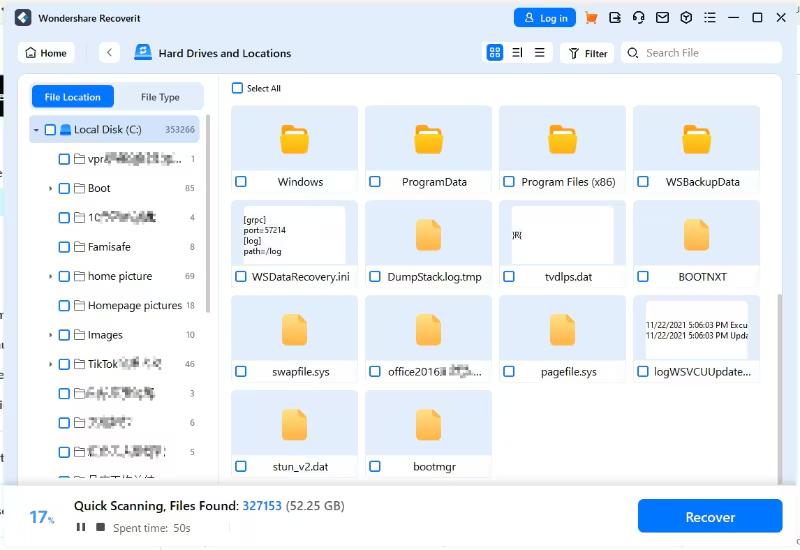Open the Filter options

pos(588,53)
